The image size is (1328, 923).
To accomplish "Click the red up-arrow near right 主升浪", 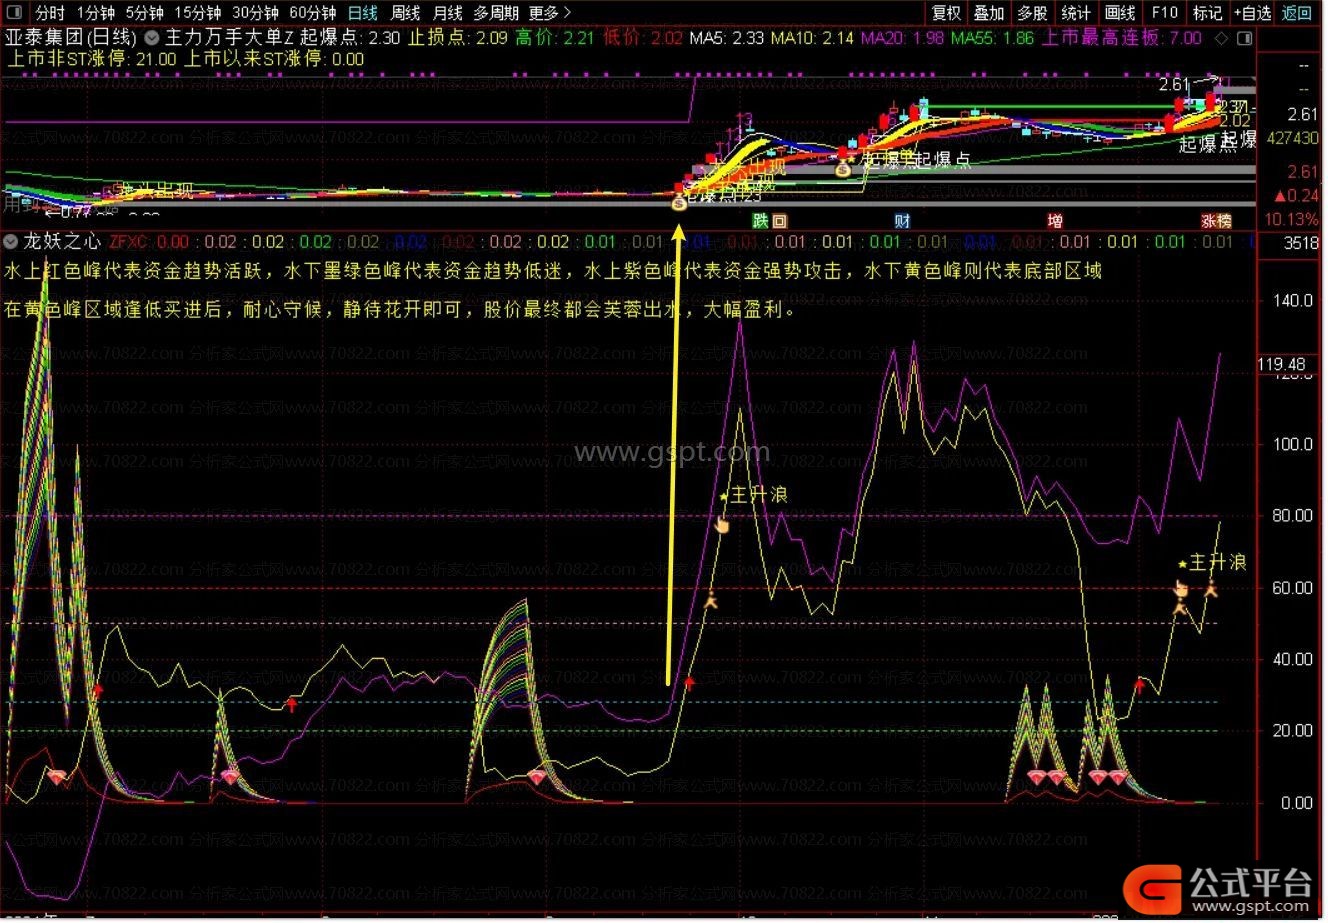I will pyautogui.click(x=1139, y=685).
